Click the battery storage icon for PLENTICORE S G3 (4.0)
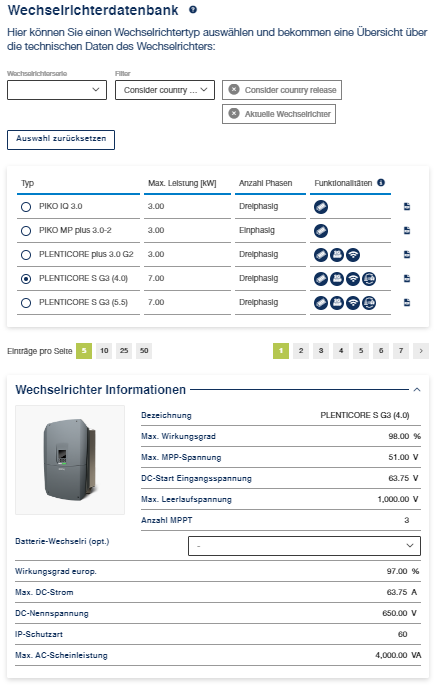The width and height of the screenshot is (438, 687). click(x=337, y=279)
